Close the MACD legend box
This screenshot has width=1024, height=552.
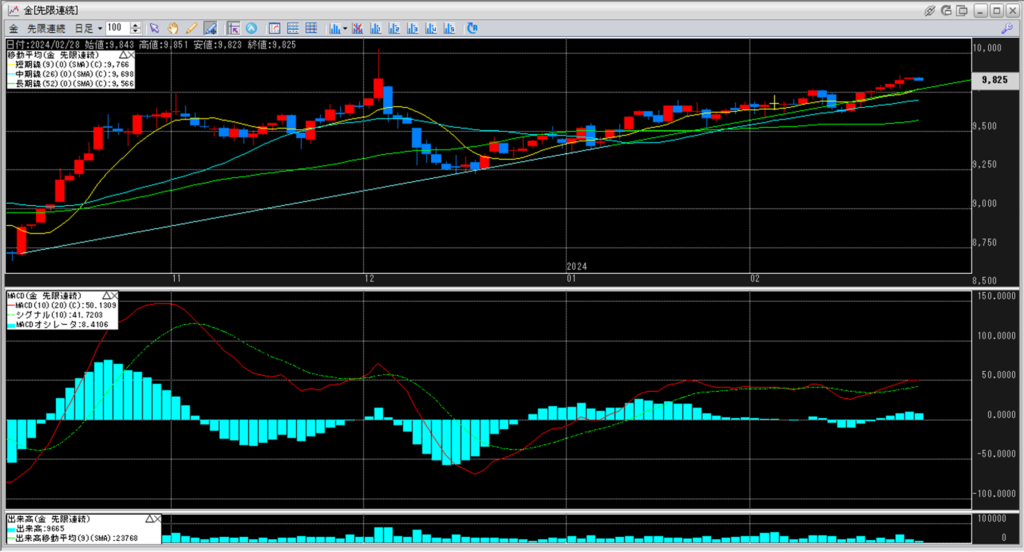click(x=113, y=297)
